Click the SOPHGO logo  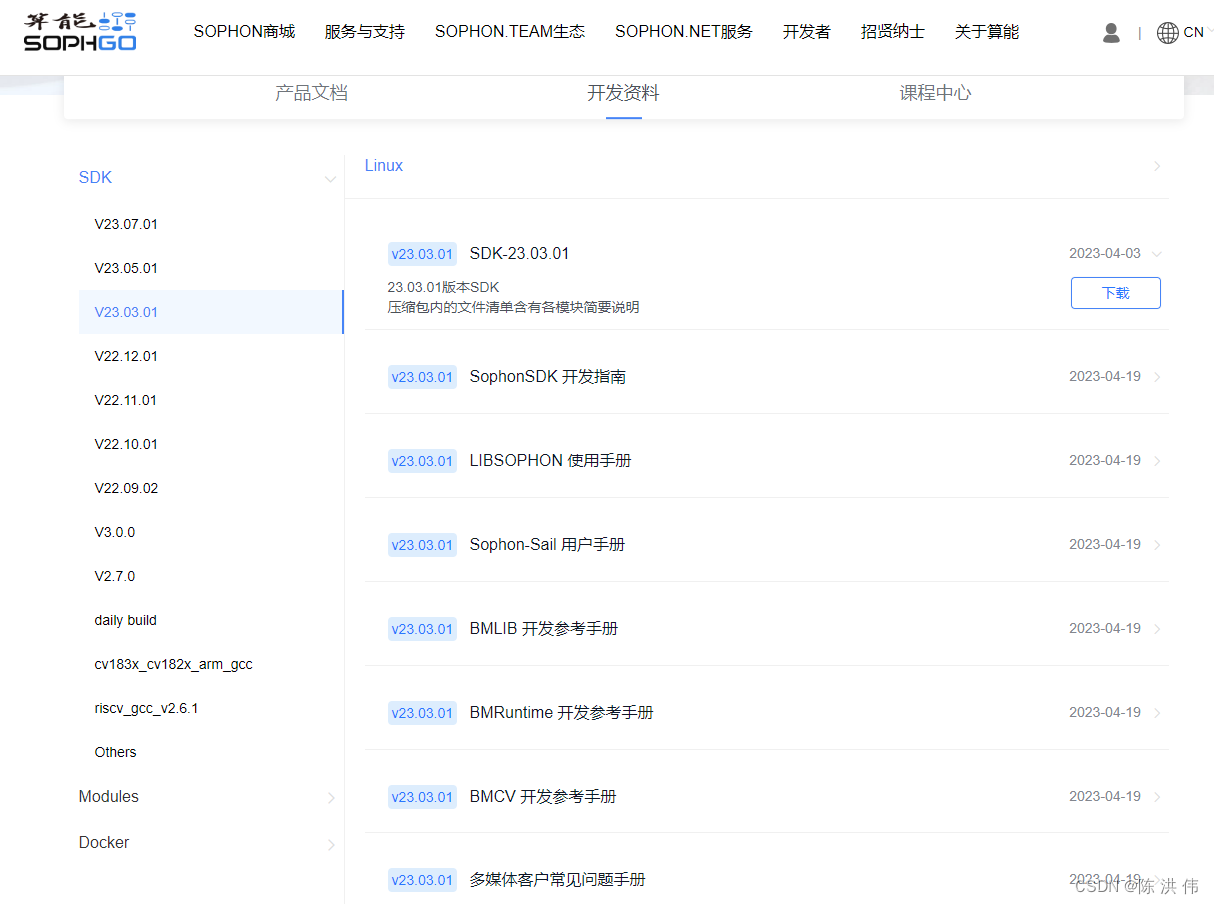(79, 31)
